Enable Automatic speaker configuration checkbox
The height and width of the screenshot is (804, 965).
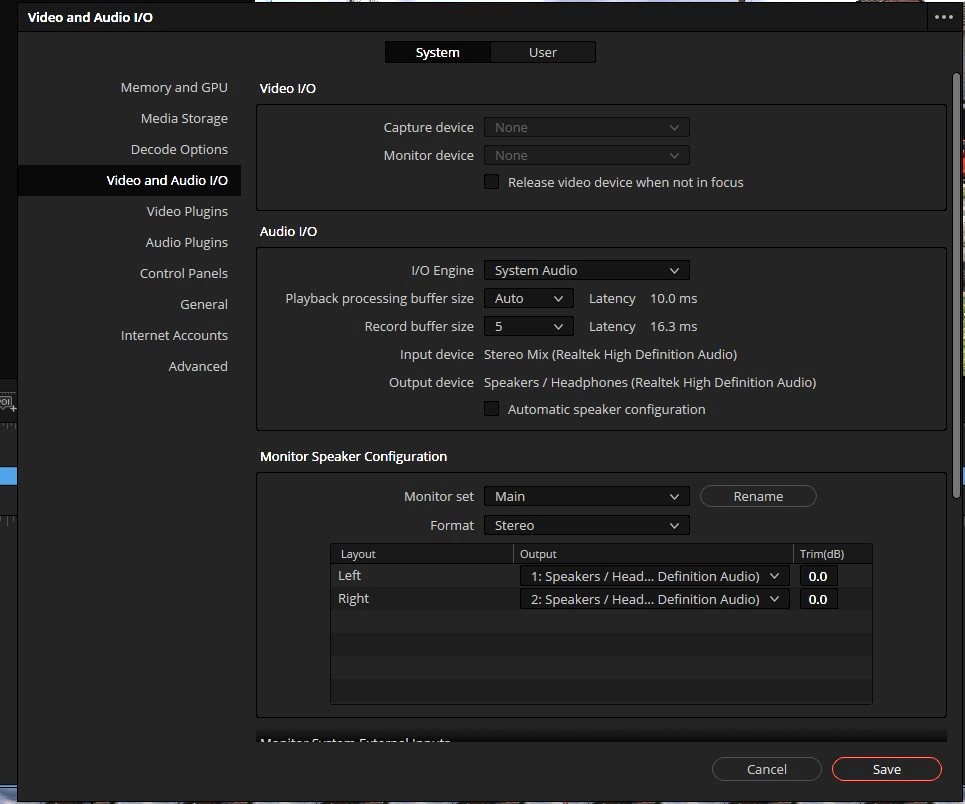tap(491, 409)
